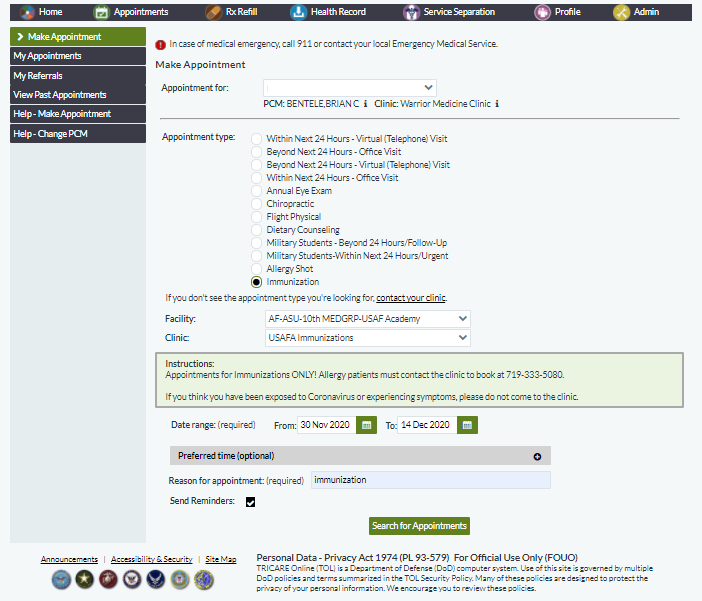Image resolution: width=702 pixels, height=601 pixels.
Task: Click the Service Separation icon
Action: point(411,12)
